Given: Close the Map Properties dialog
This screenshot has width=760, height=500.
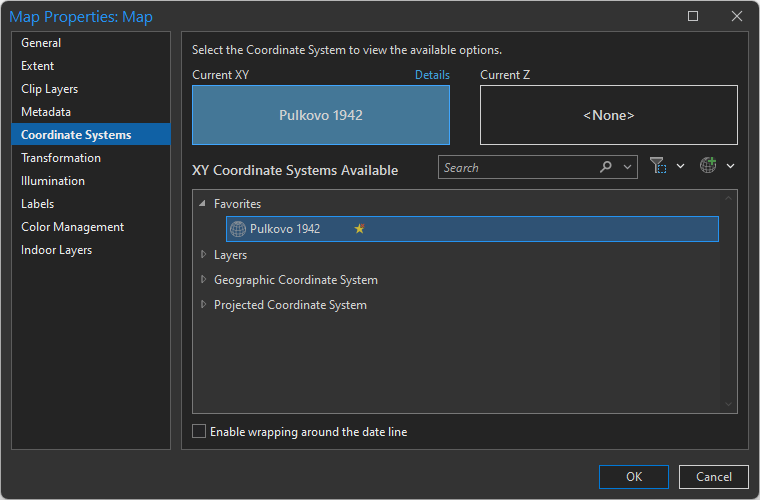Looking at the screenshot, I should tap(737, 16).
